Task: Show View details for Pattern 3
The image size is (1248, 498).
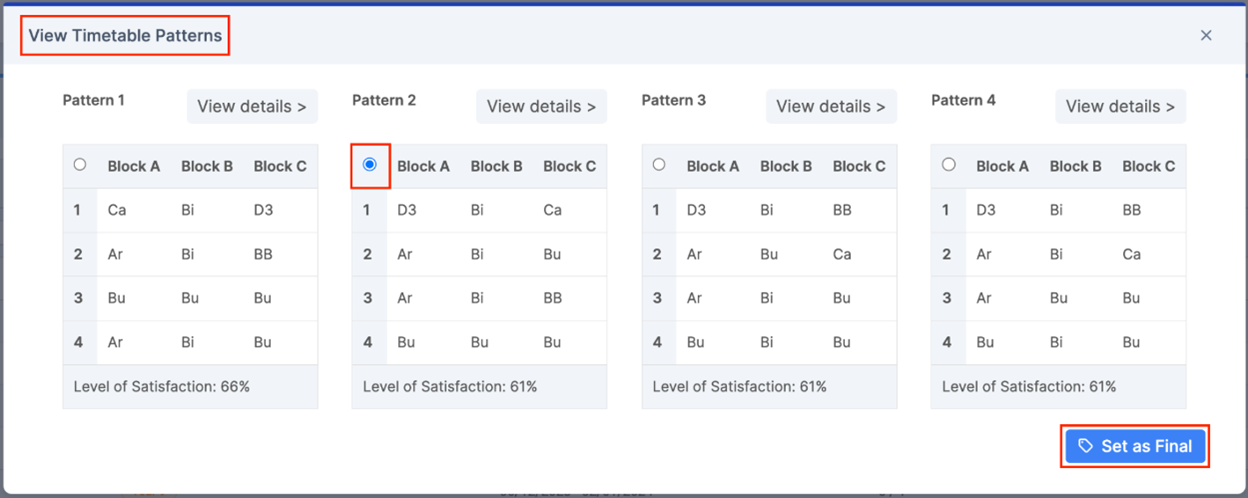Action: [x=831, y=106]
